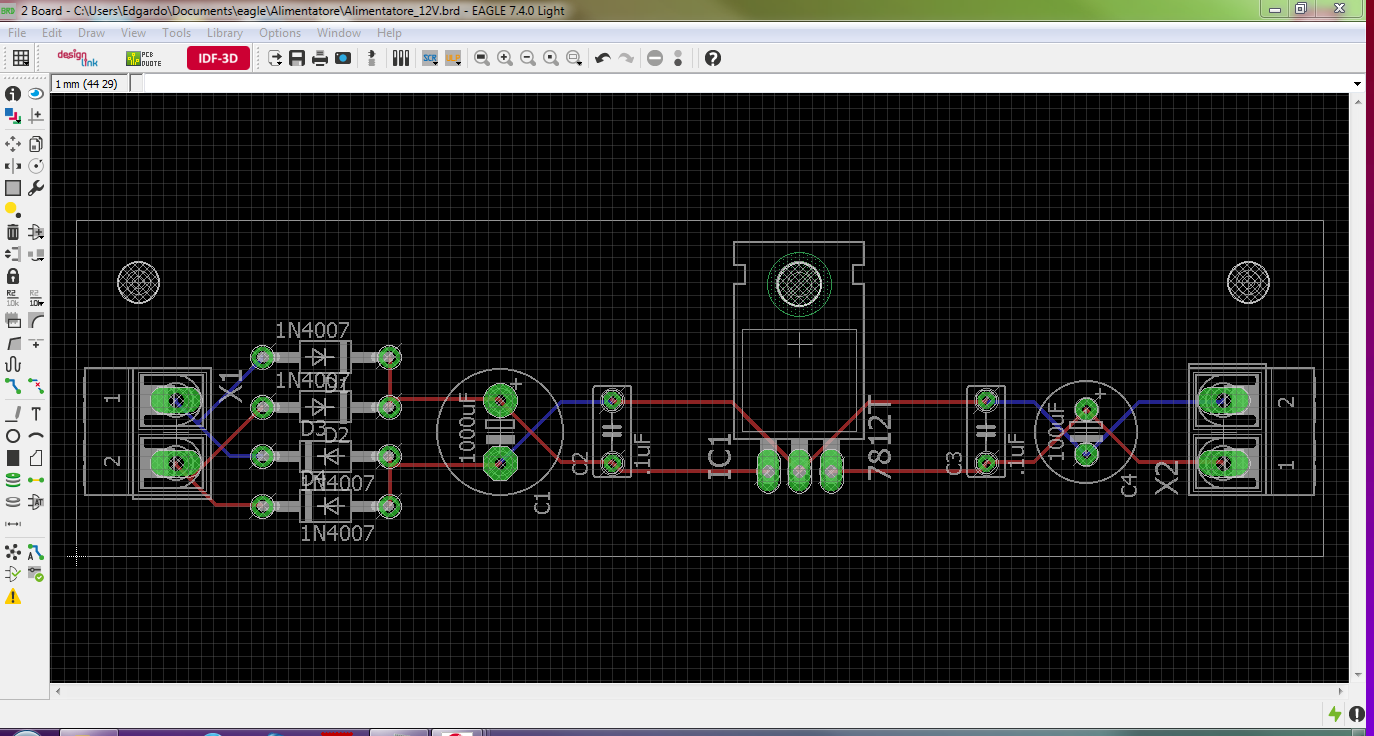
Task: Launch the PCB Quote tool
Action: coord(143,58)
